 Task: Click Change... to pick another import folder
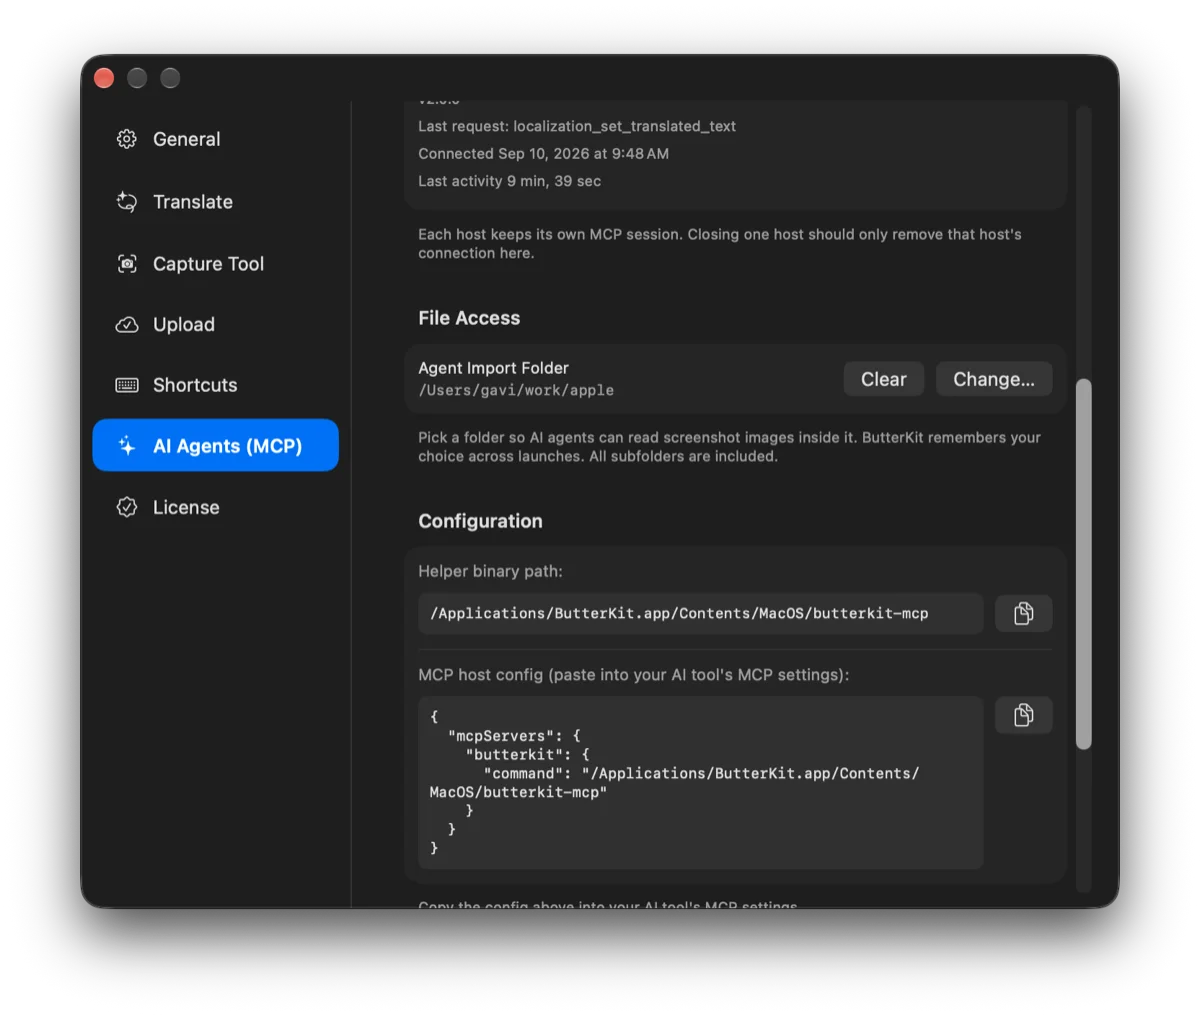coord(994,379)
